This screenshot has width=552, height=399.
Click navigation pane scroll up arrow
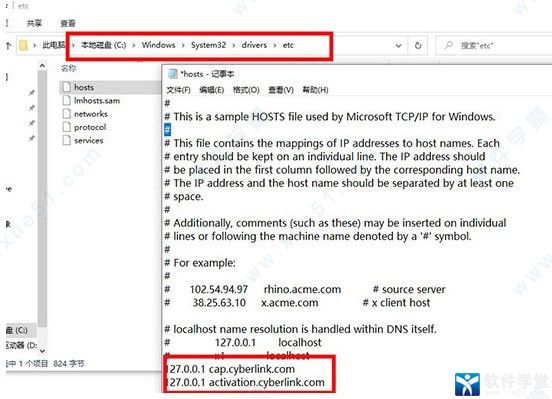tap(42, 66)
